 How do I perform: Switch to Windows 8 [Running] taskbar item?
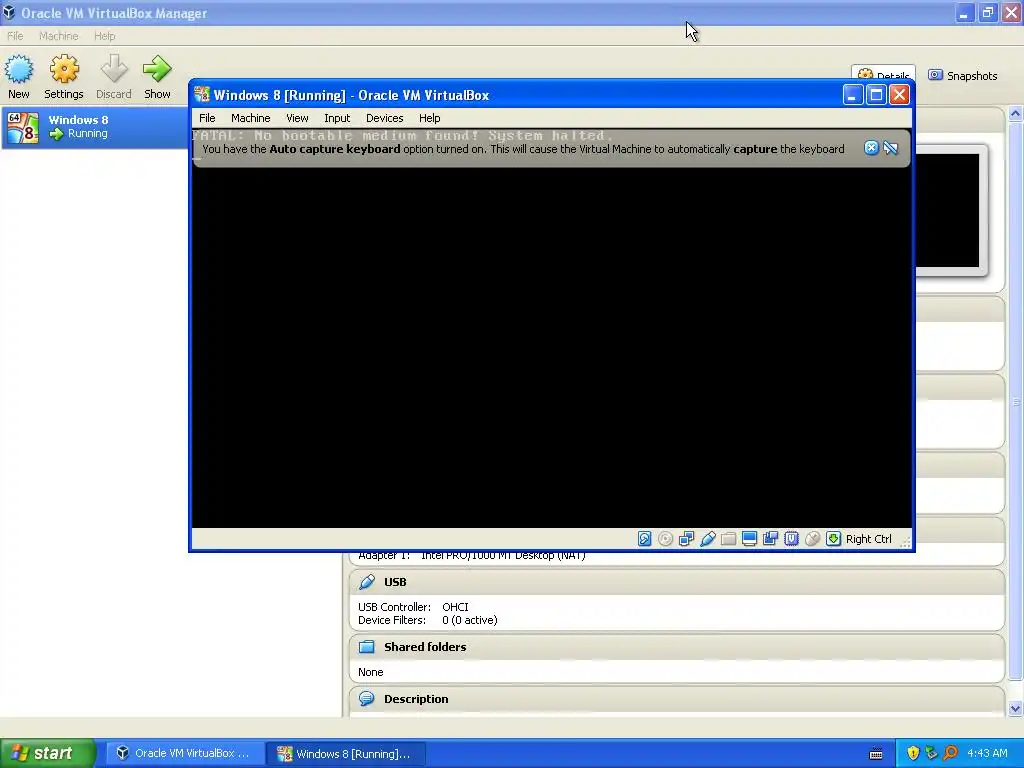[346, 753]
